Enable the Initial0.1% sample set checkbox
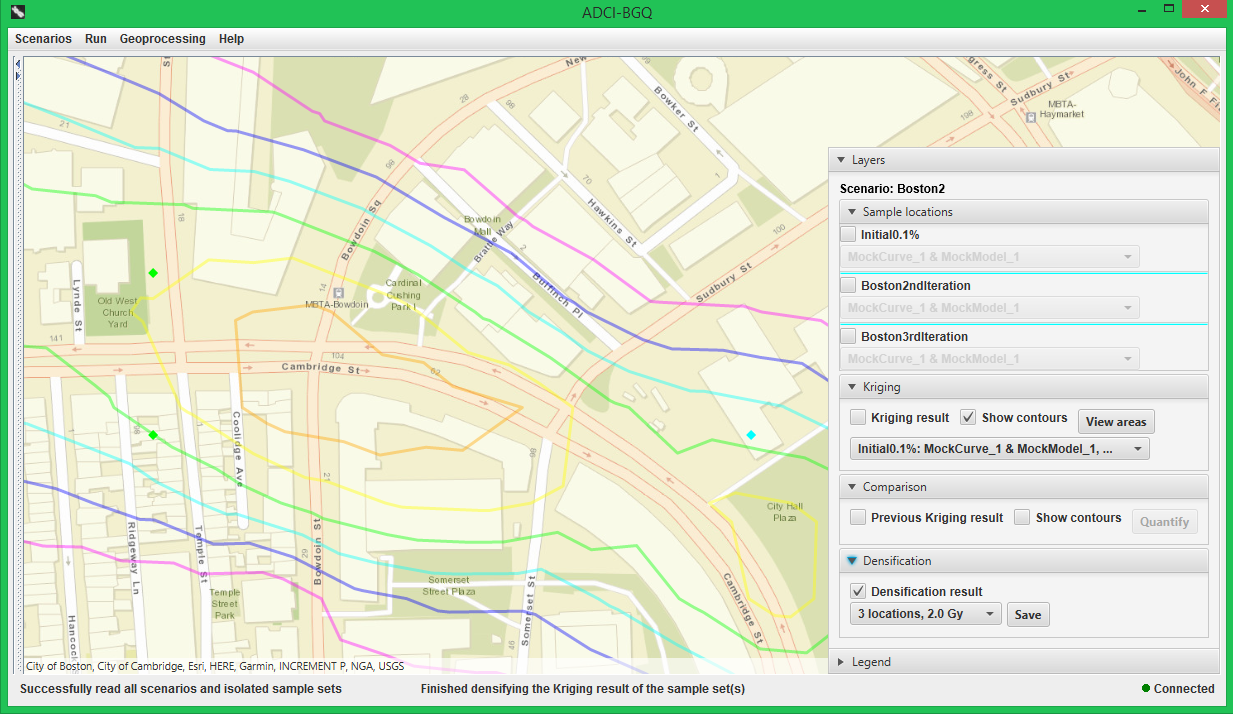Image resolution: width=1233 pixels, height=714 pixels. click(848, 234)
